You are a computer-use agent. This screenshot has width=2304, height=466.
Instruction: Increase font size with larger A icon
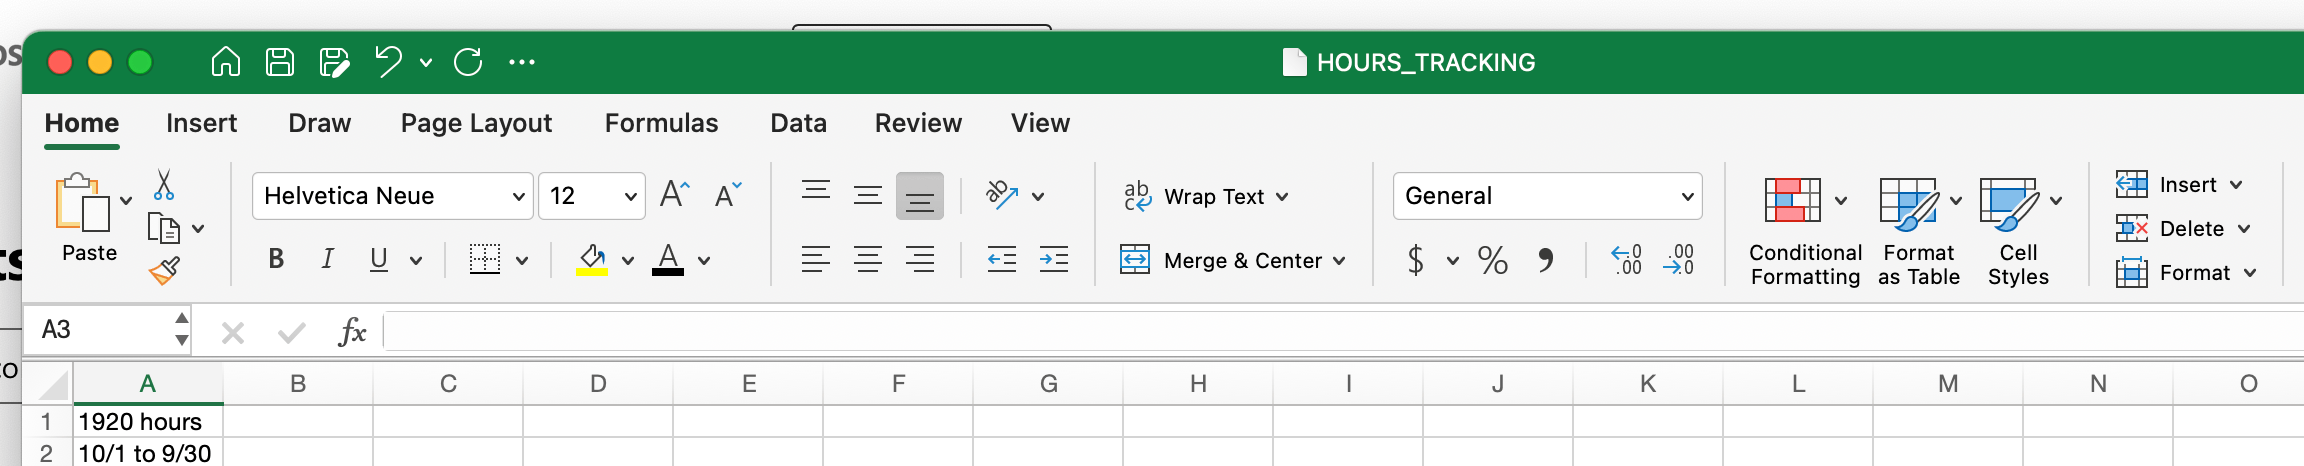point(675,195)
